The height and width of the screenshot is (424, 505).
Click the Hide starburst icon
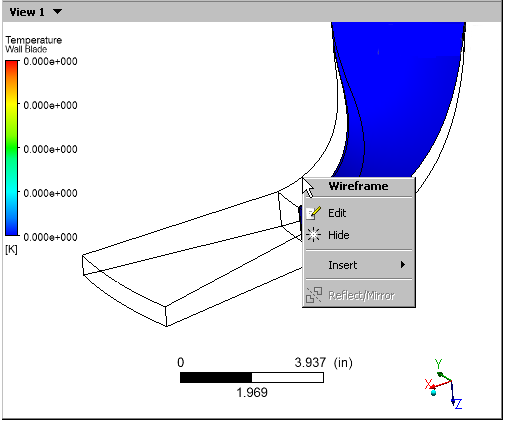point(313,235)
